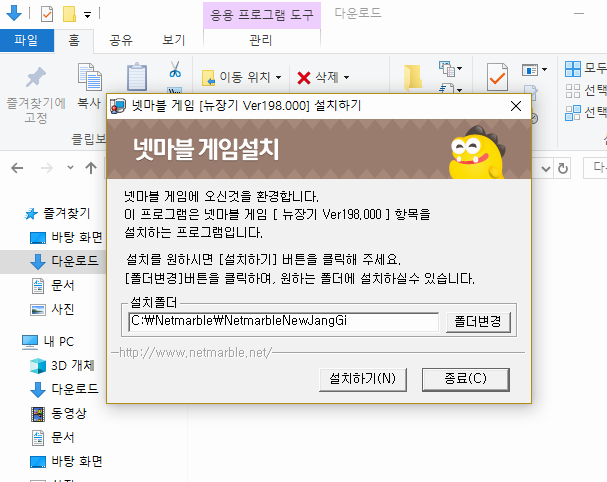This screenshot has width=607, height=482.
Task: Switch to the 공유 ribbon tab
Action: [120, 40]
